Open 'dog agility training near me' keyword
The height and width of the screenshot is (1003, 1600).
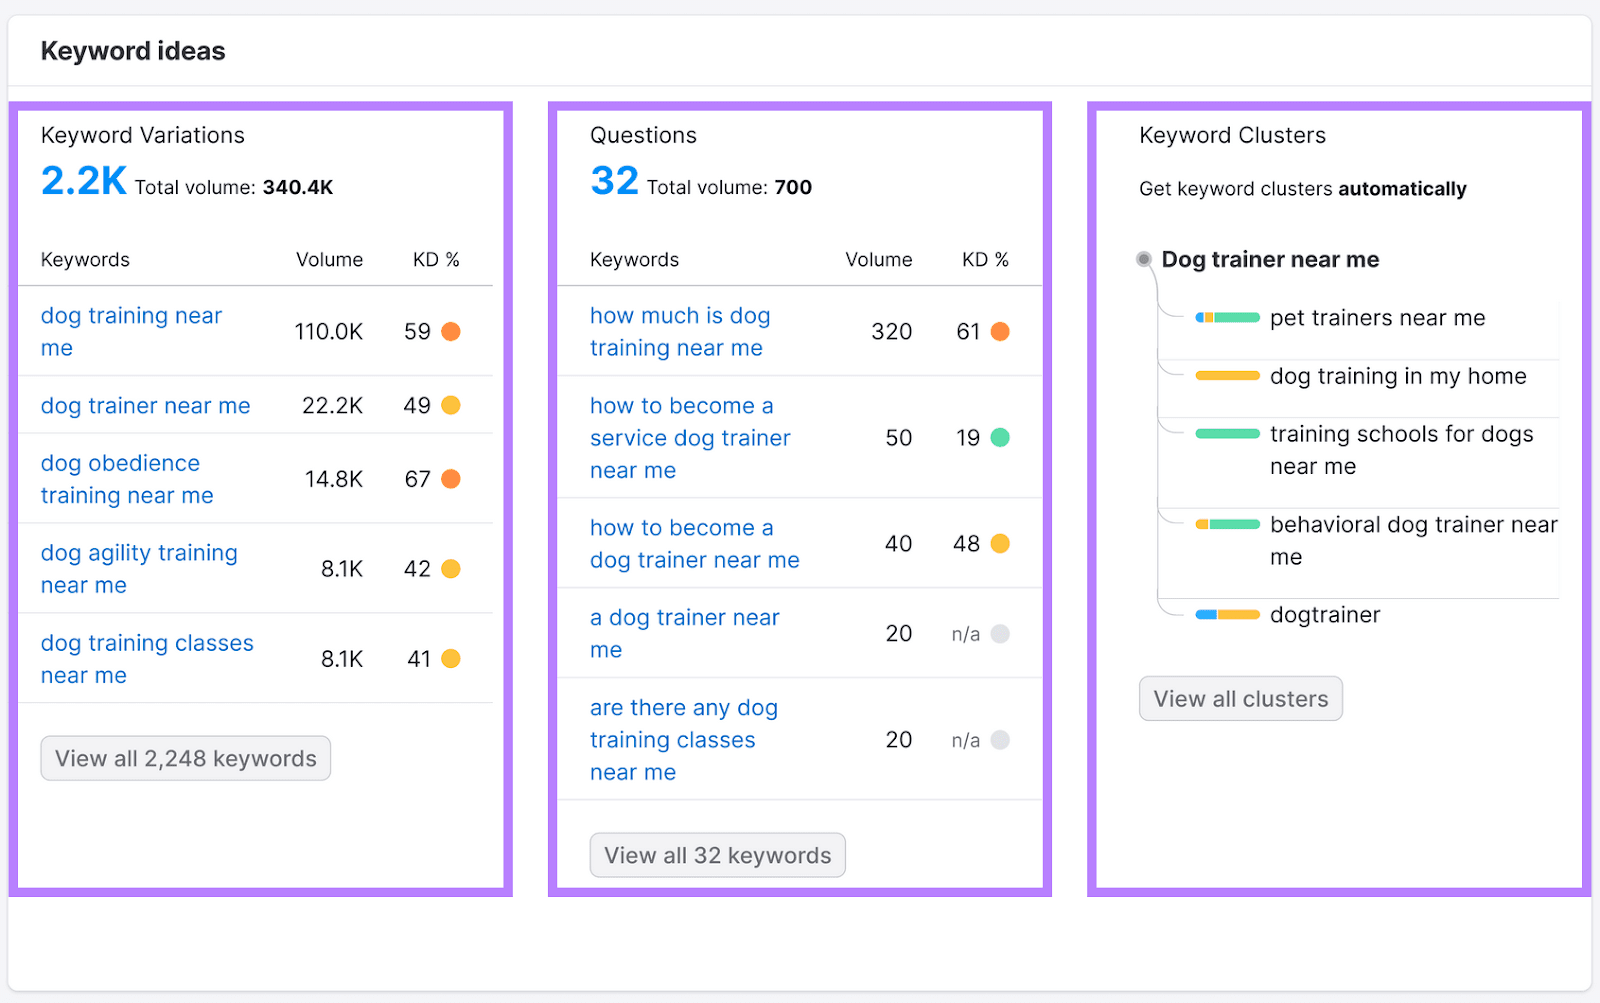click(139, 569)
